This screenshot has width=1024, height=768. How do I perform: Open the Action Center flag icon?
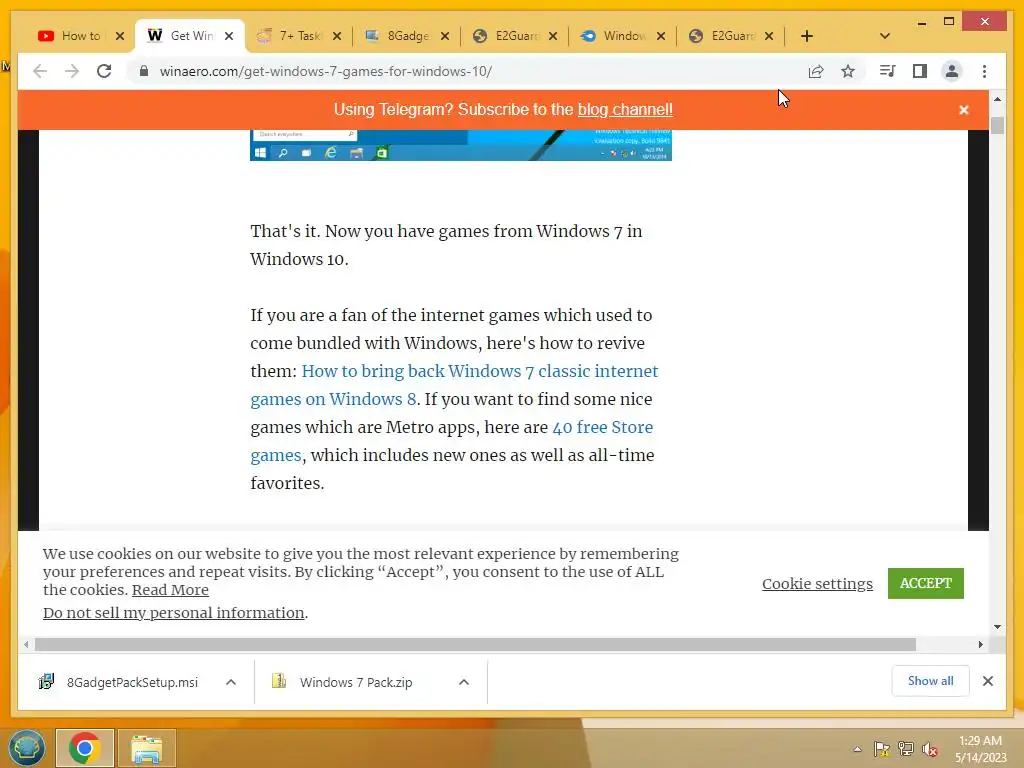pos(882,749)
